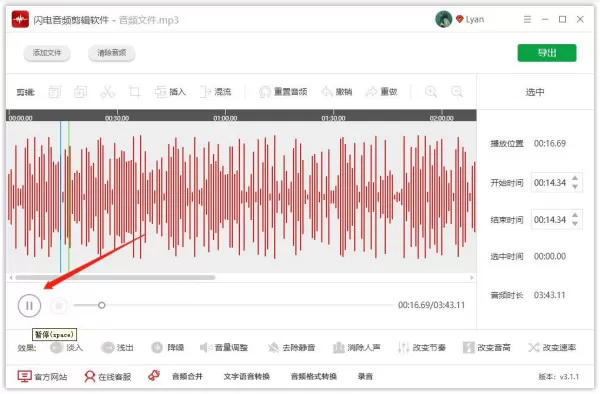Click the green 导出 export button
The width and height of the screenshot is (600, 394).
(x=547, y=53)
